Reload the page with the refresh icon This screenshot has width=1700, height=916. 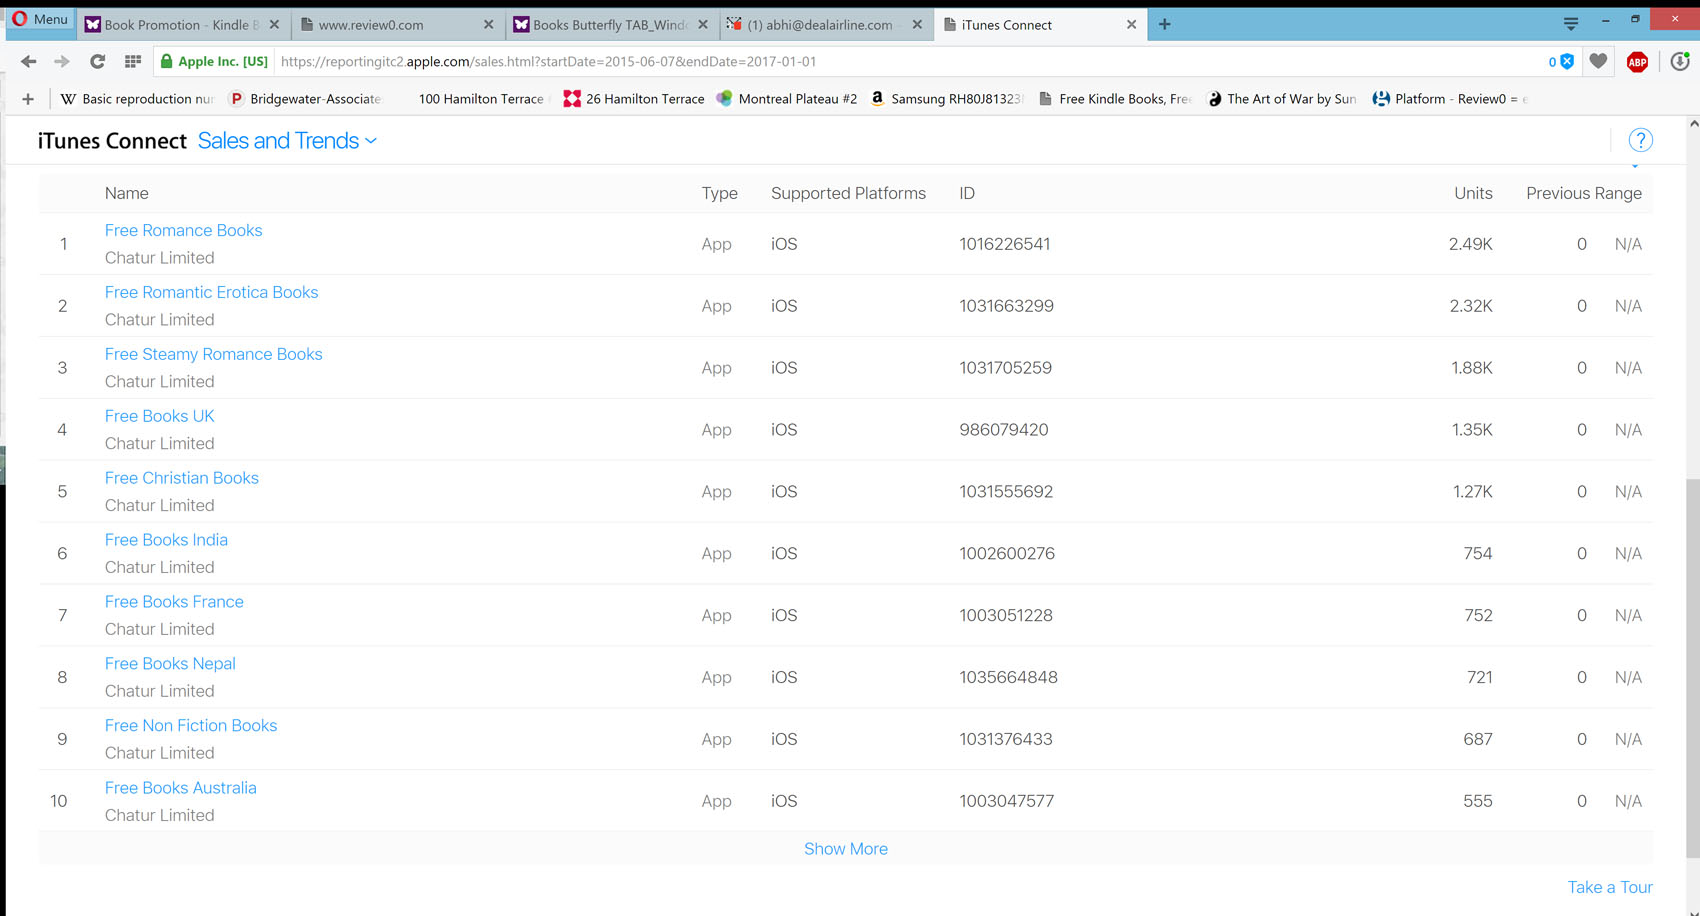(97, 62)
